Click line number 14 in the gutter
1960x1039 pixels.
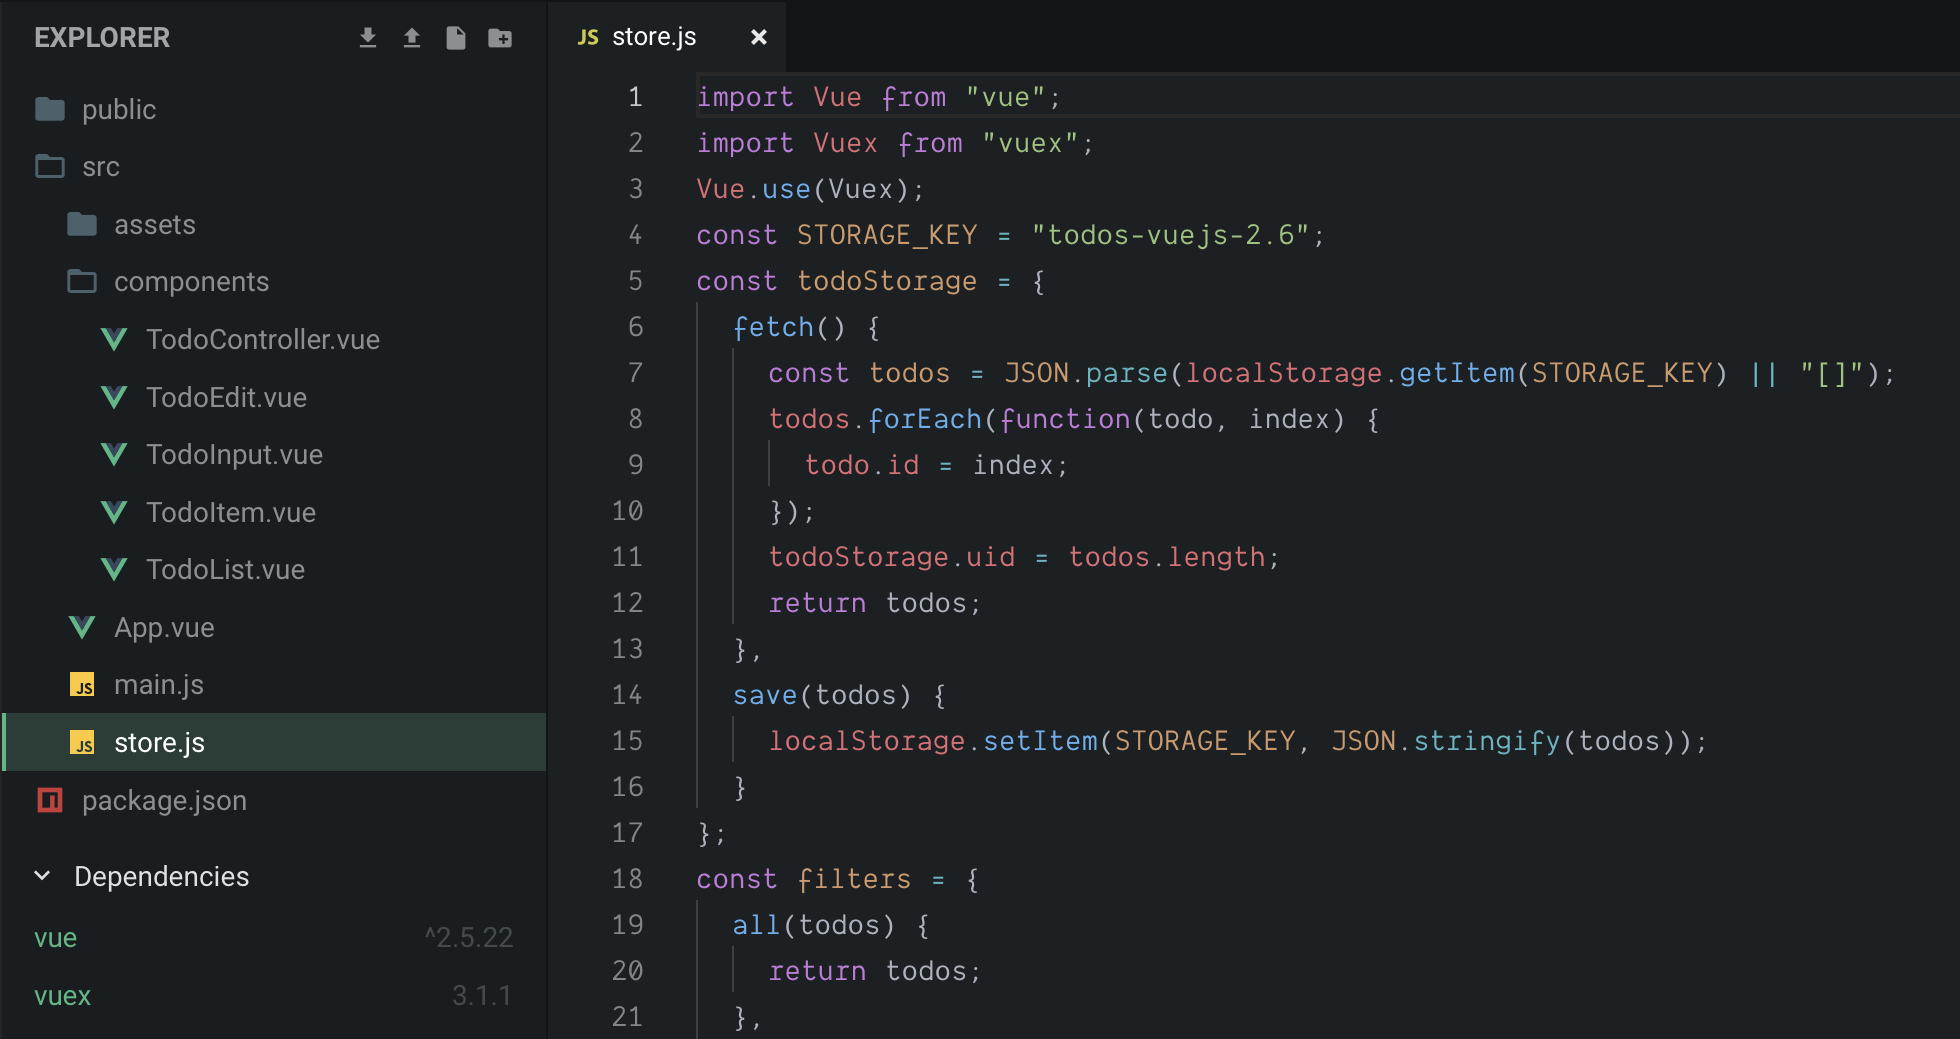627,695
